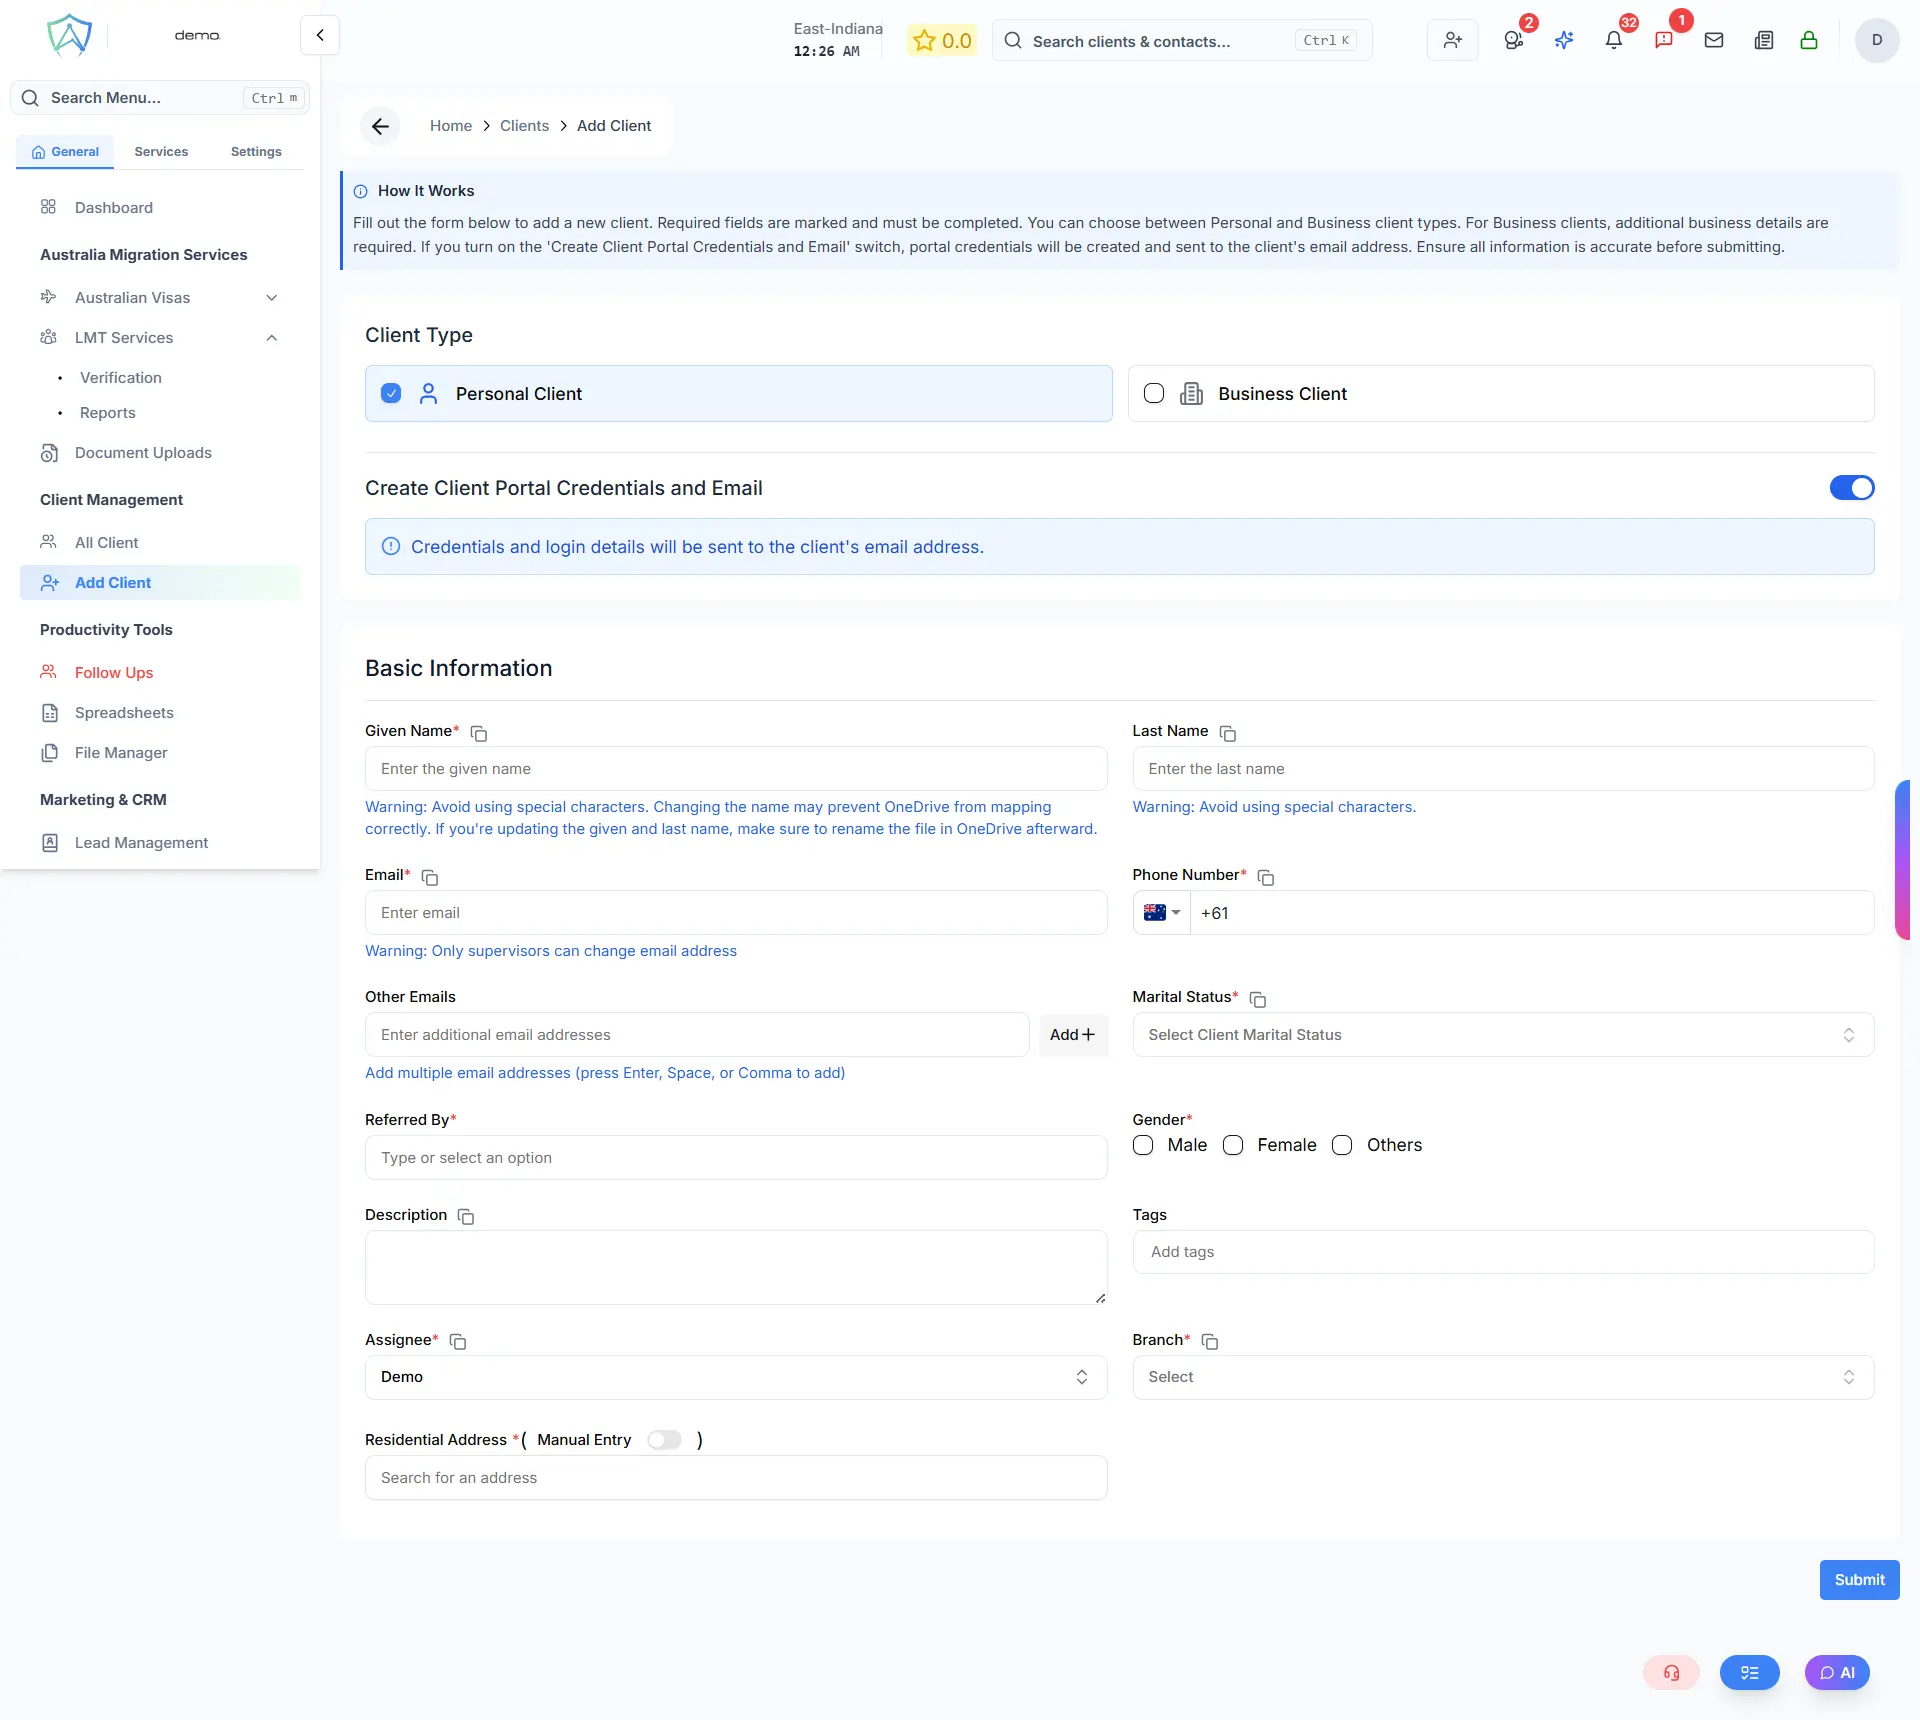1920x1720 pixels.
Task: Click the green lock icon
Action: coord(1809,40)
